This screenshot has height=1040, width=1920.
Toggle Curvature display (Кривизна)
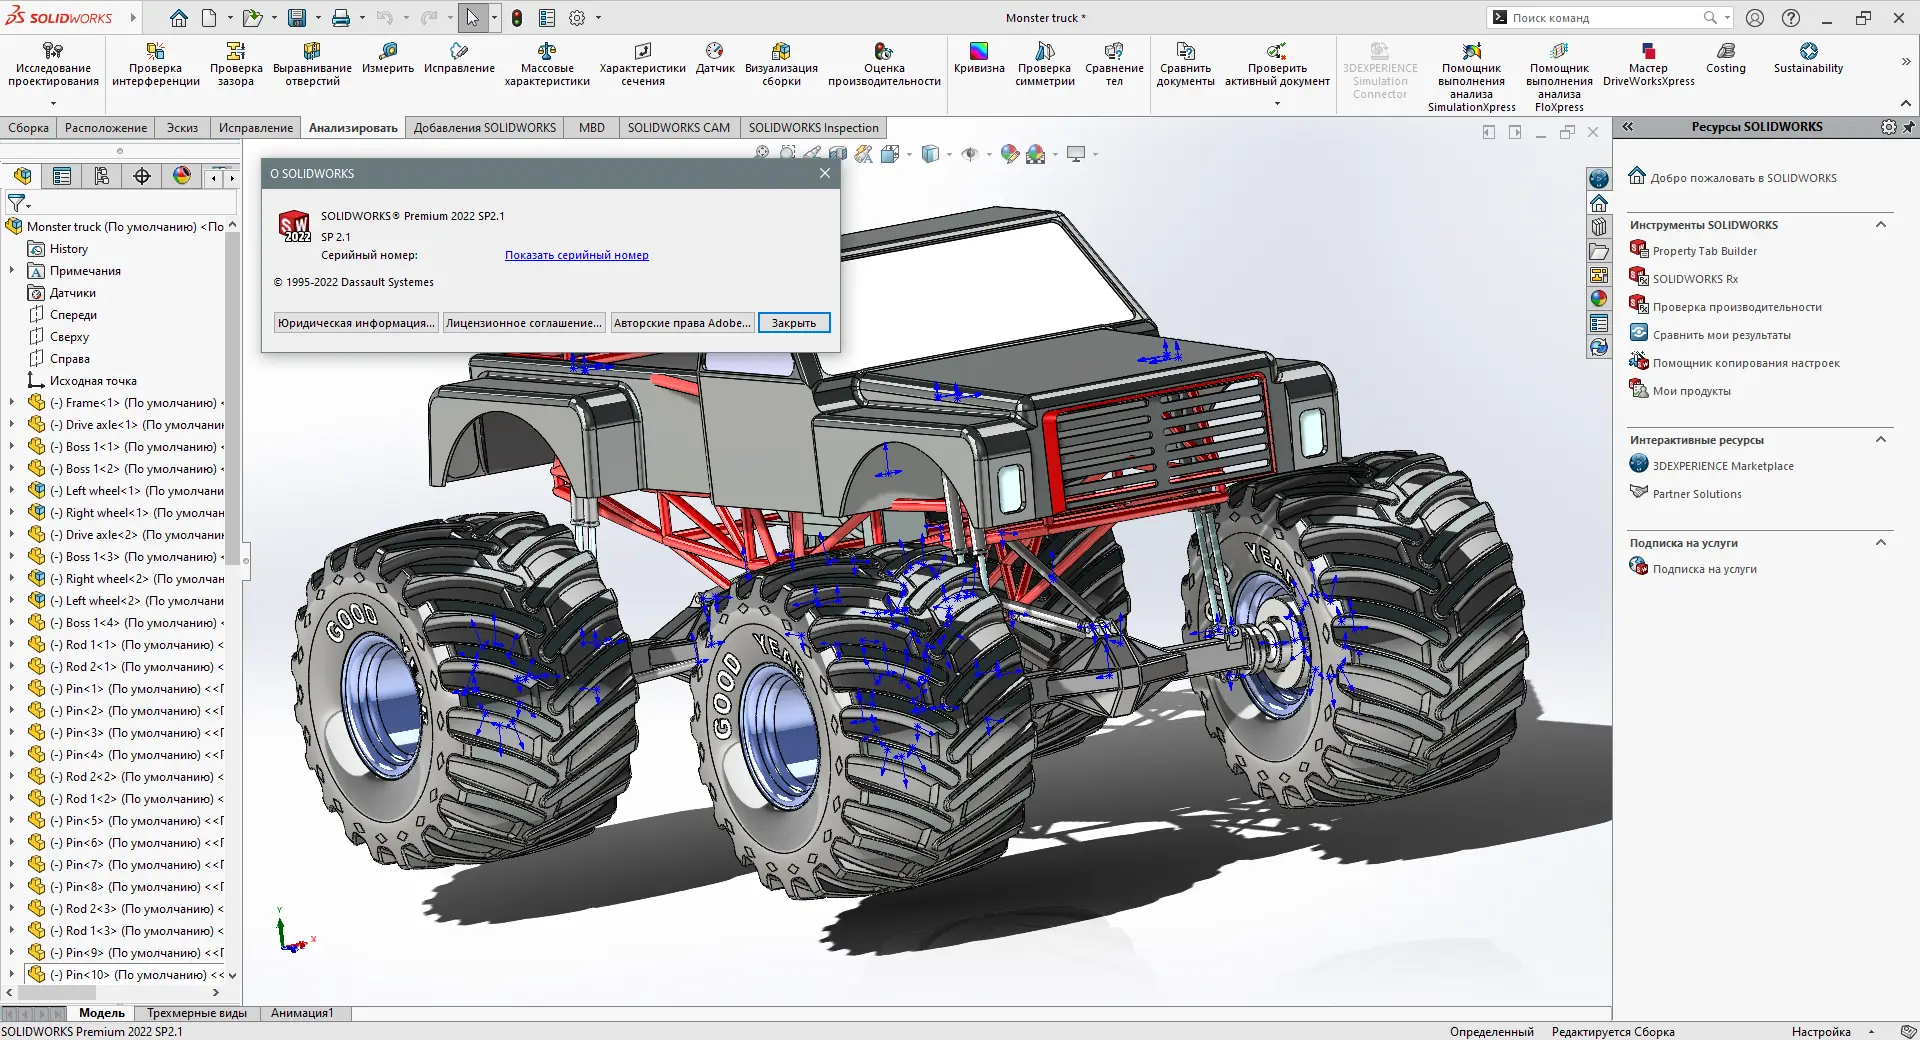point(979,58)
